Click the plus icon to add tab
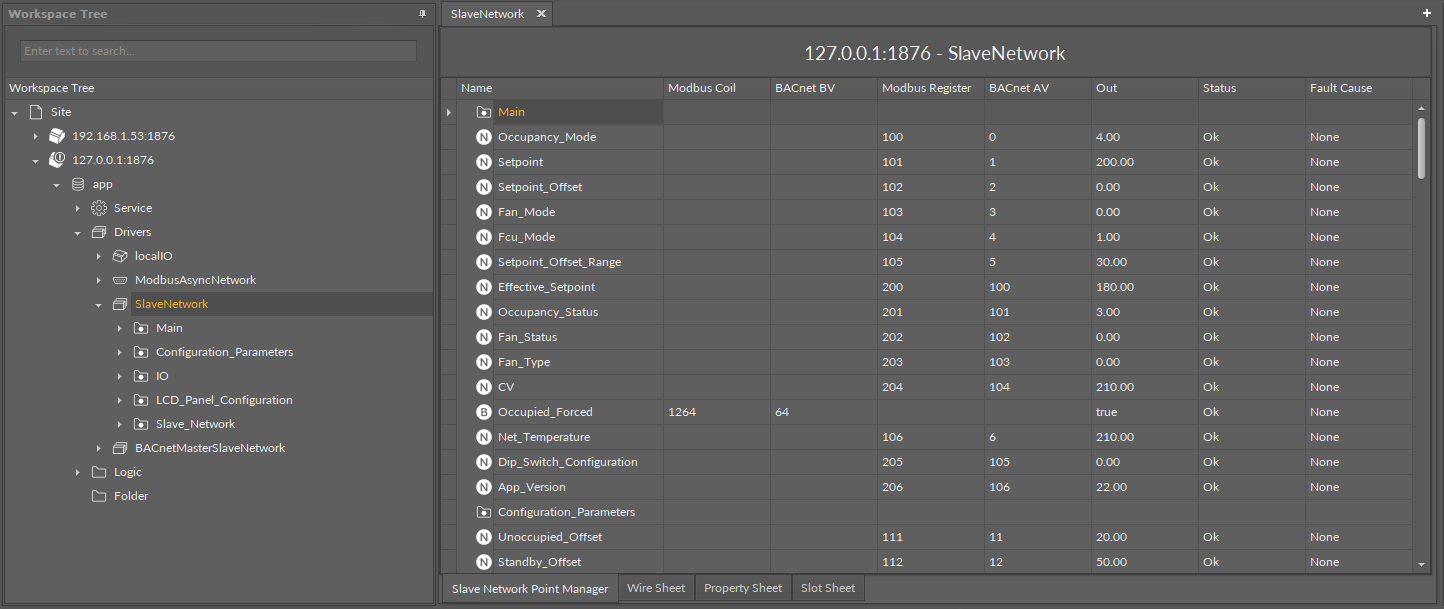 point(1426,14)
